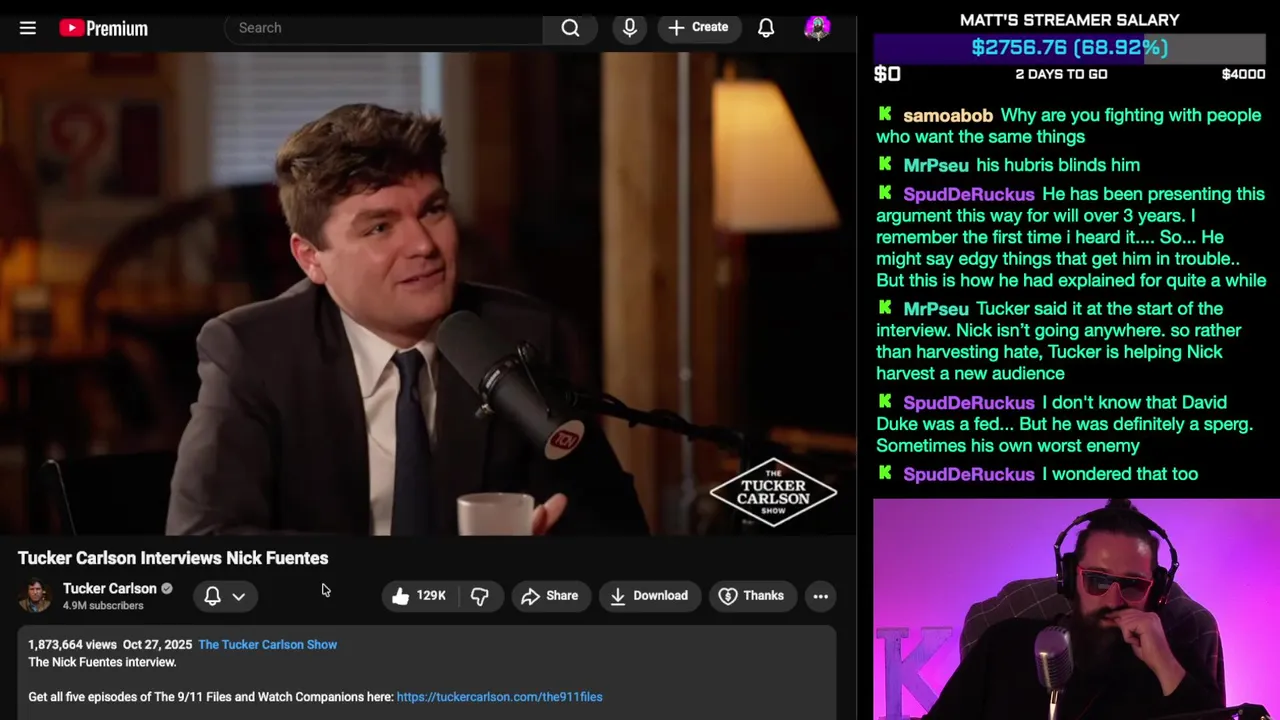1280x720 pixels.
Task: Open The Tucker Carlson Show link
Action: [x=267, y=645]
